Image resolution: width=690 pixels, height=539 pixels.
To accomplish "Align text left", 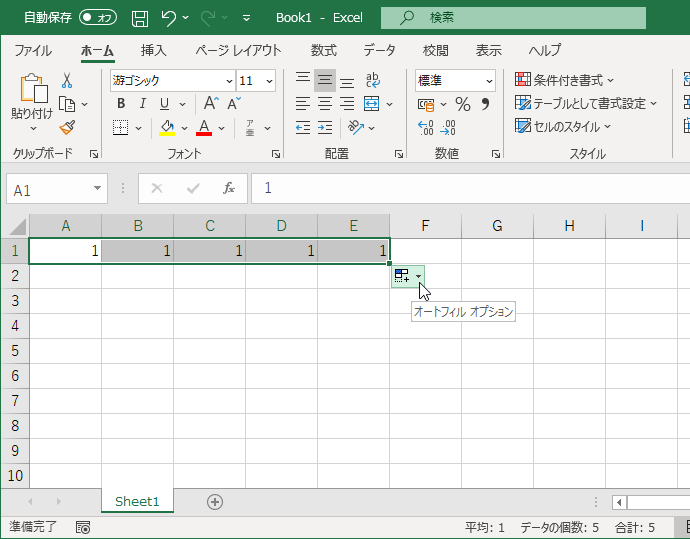I will (303, 104).
